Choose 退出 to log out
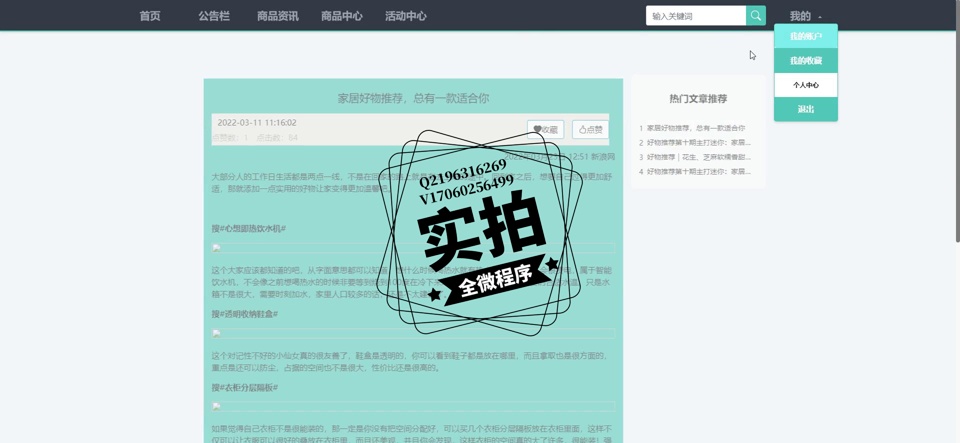 pos(805,109)
